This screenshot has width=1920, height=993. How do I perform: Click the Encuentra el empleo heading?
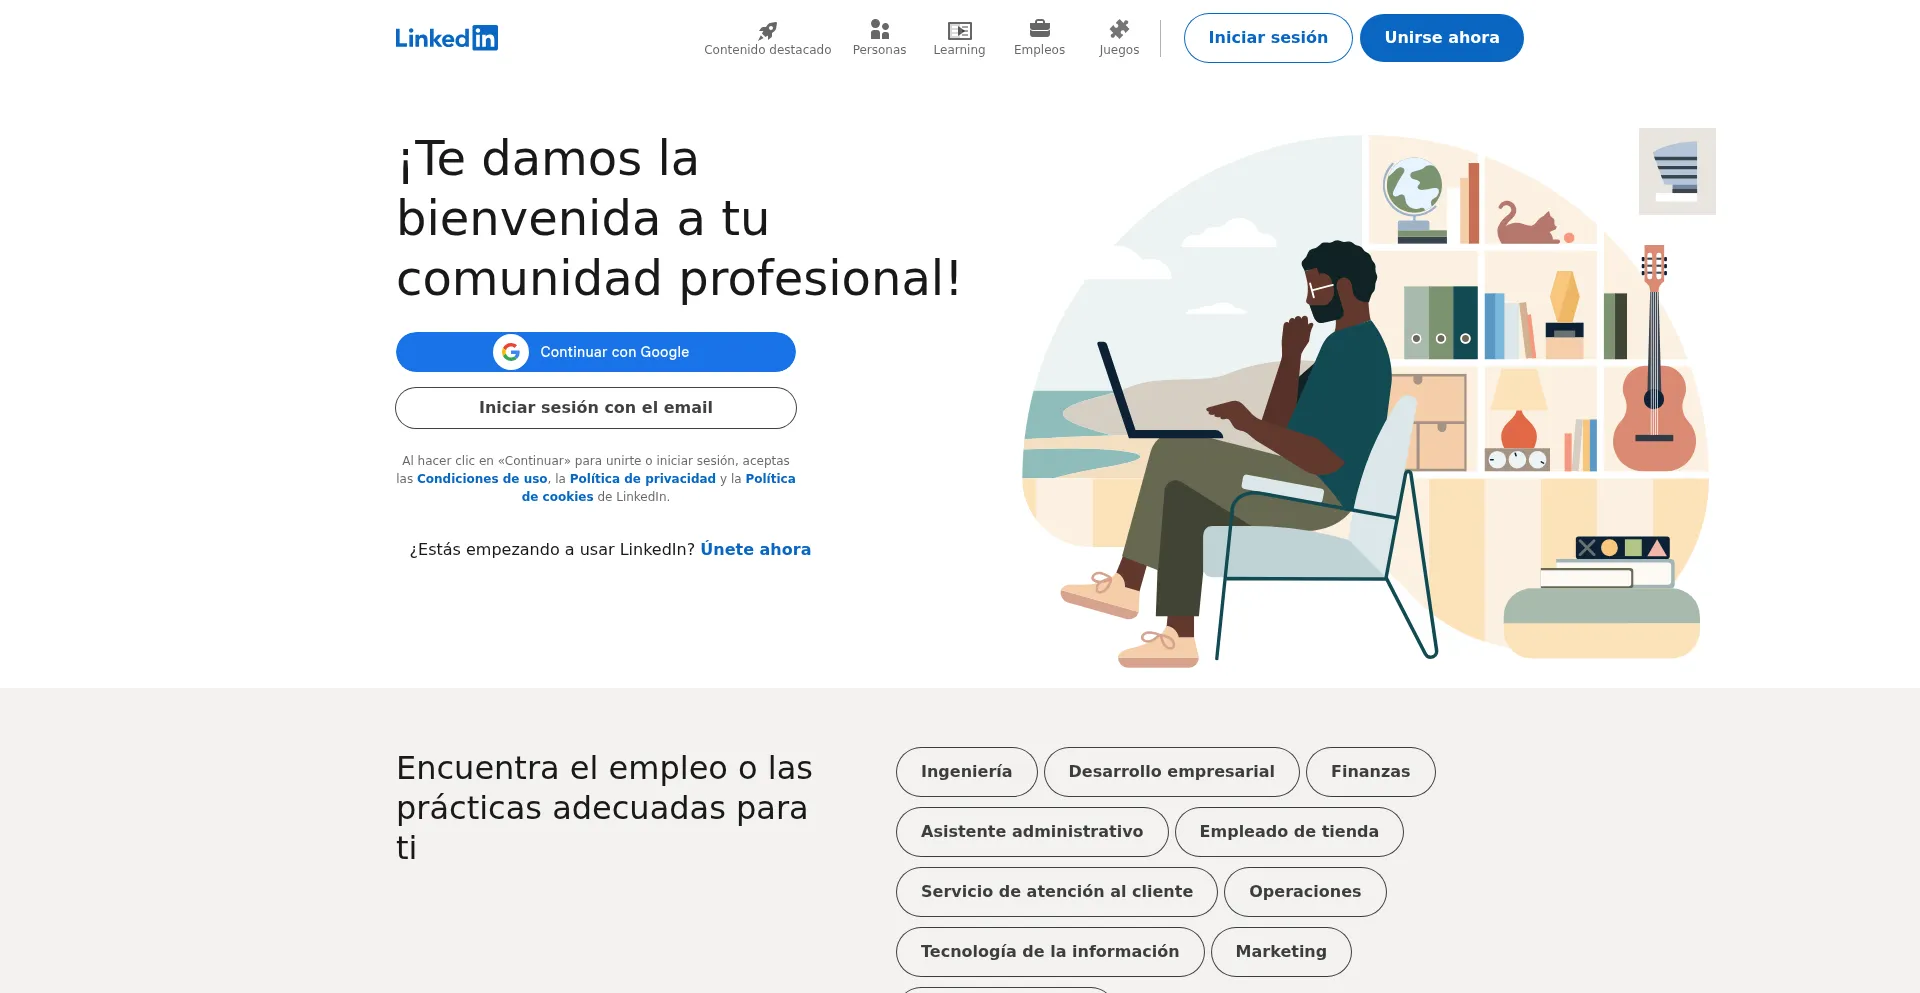[x=604, y=808]
